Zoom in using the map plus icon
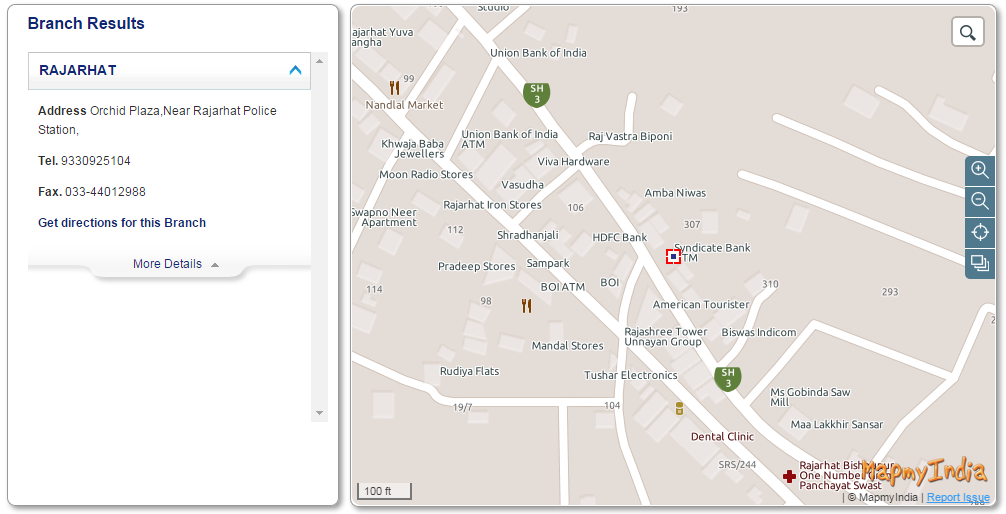This screenshot has width=1006, height=514. [980, 170]
